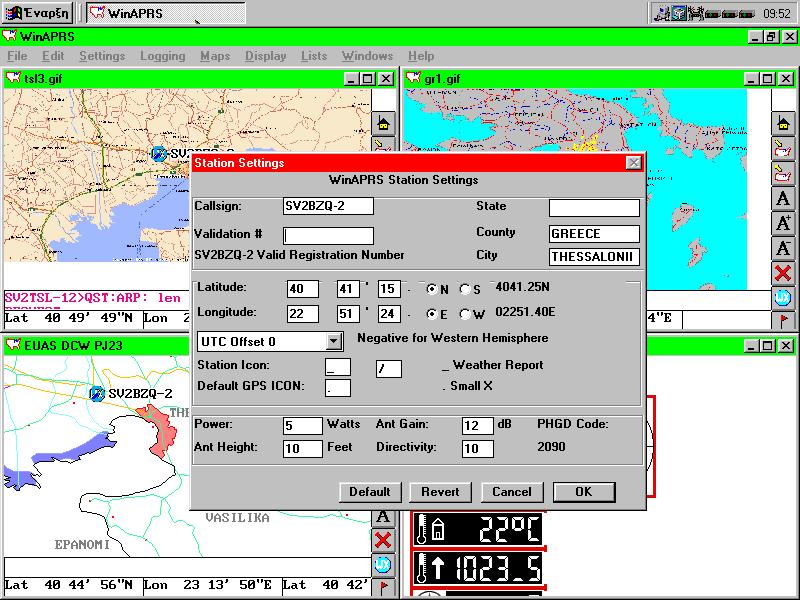
Task: Click the red X icon in gr1.gif toolbar
Action: [783, 273]
